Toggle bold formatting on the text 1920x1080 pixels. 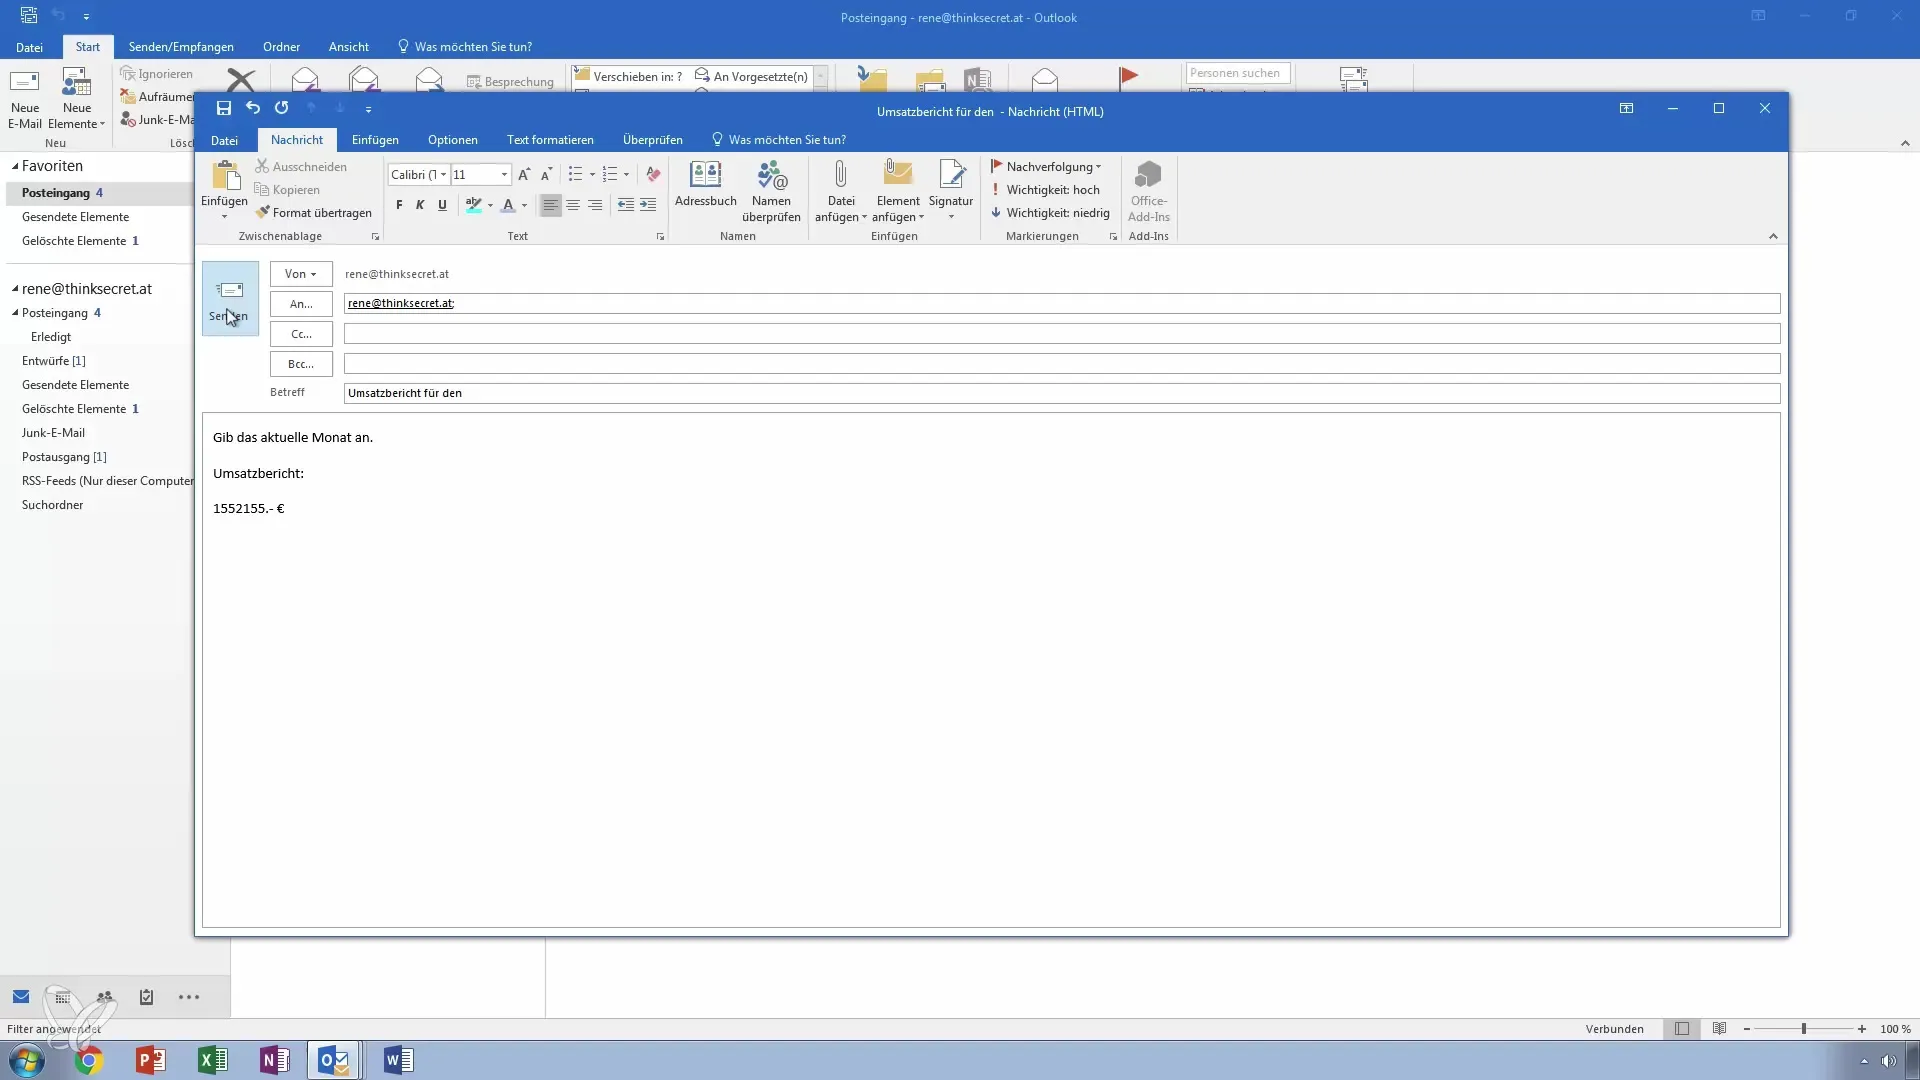399,205
